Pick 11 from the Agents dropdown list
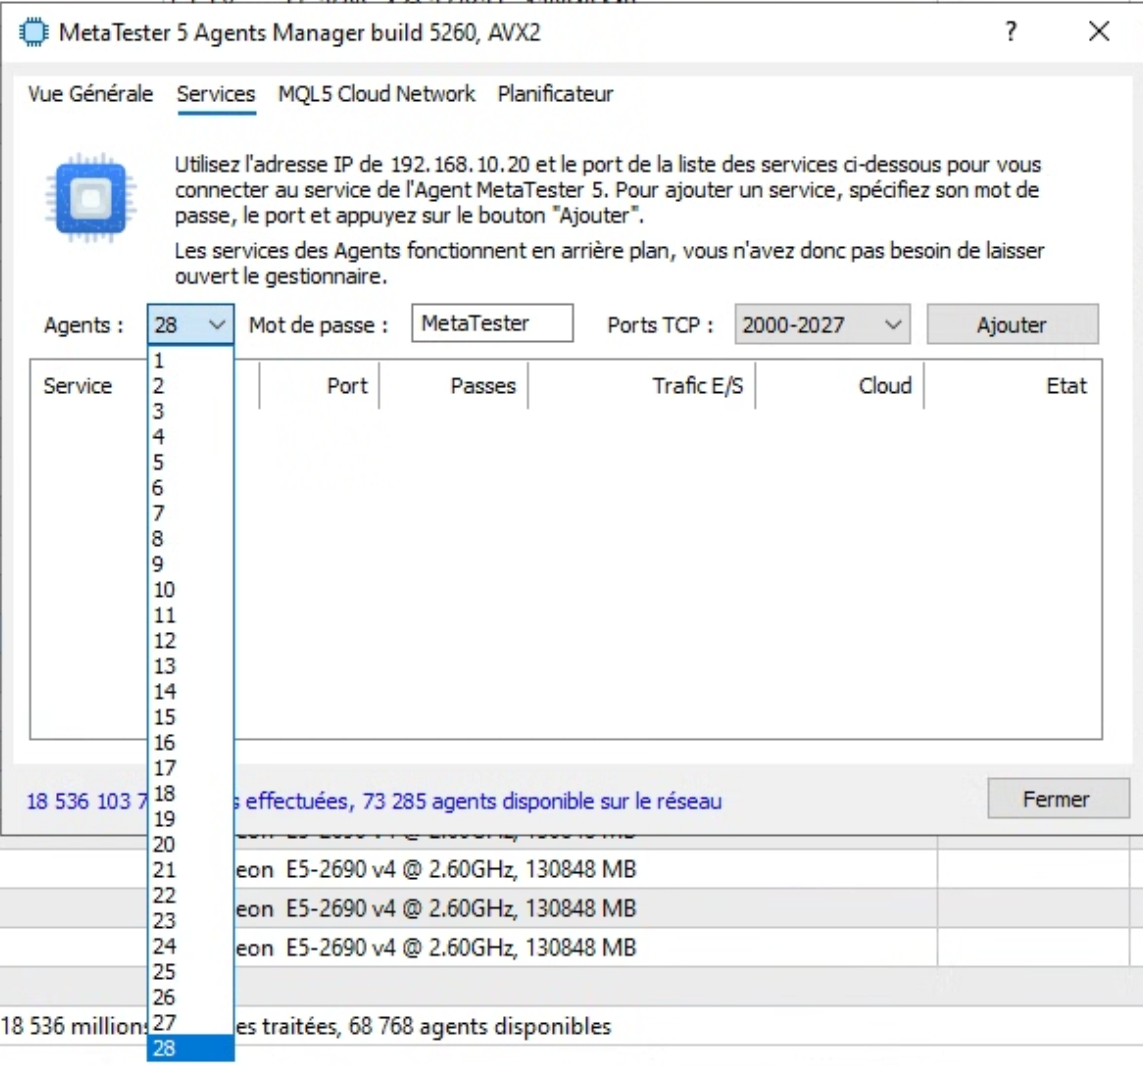Viewport: 1143px width, 1065px height. [x=190, y=615]
